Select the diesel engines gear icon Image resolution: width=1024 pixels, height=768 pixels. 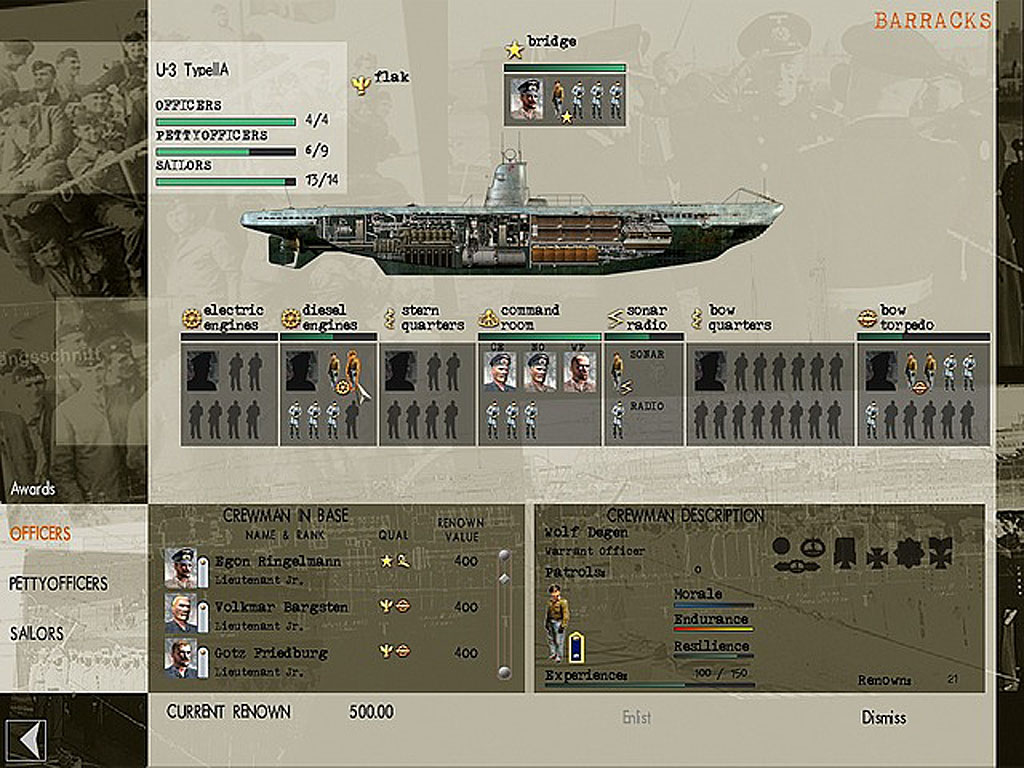[290, 318]
